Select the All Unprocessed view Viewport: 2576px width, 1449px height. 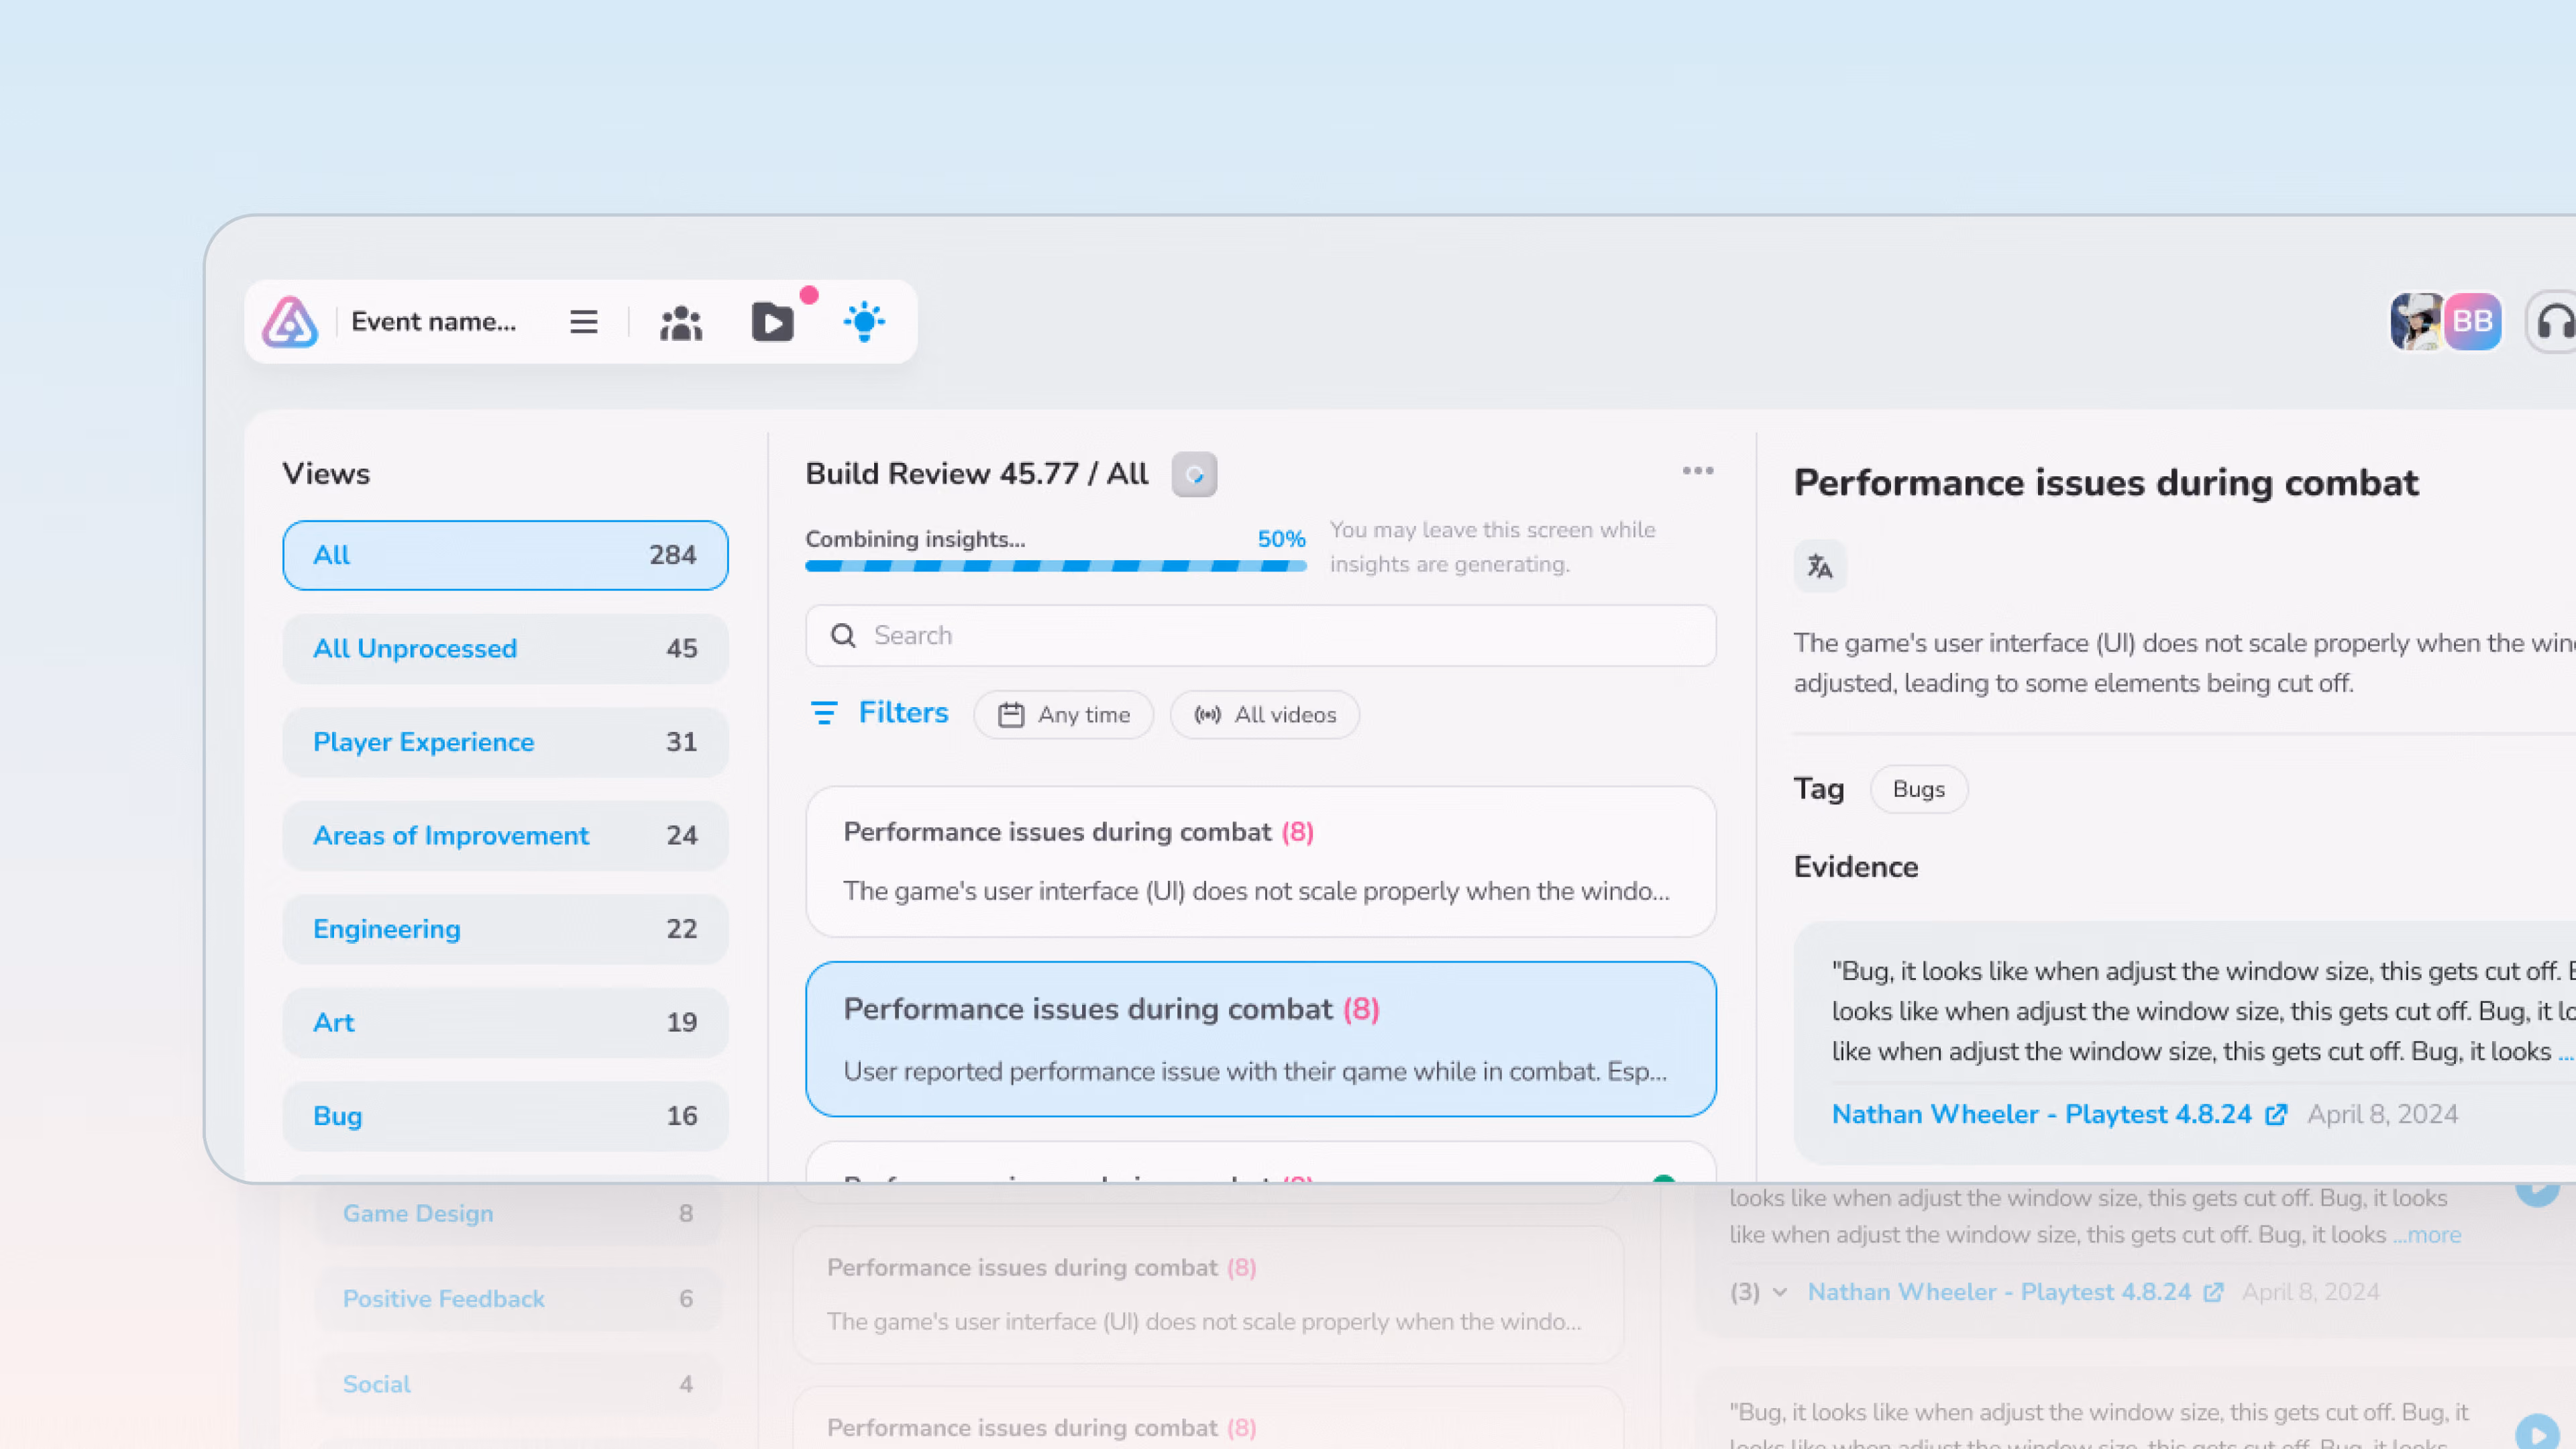tap(505, 648)
